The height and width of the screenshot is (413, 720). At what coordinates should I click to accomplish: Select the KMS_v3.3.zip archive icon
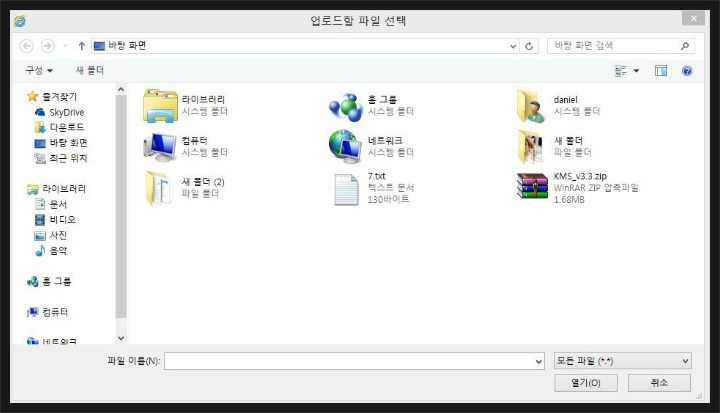pos(532,186)
